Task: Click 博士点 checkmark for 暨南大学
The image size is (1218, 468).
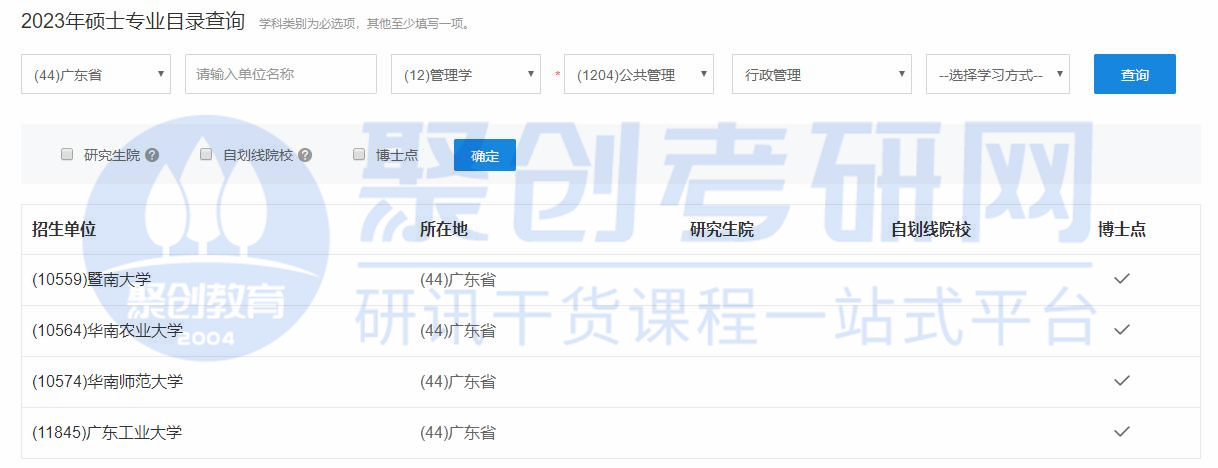Action: click(1121, 279)
